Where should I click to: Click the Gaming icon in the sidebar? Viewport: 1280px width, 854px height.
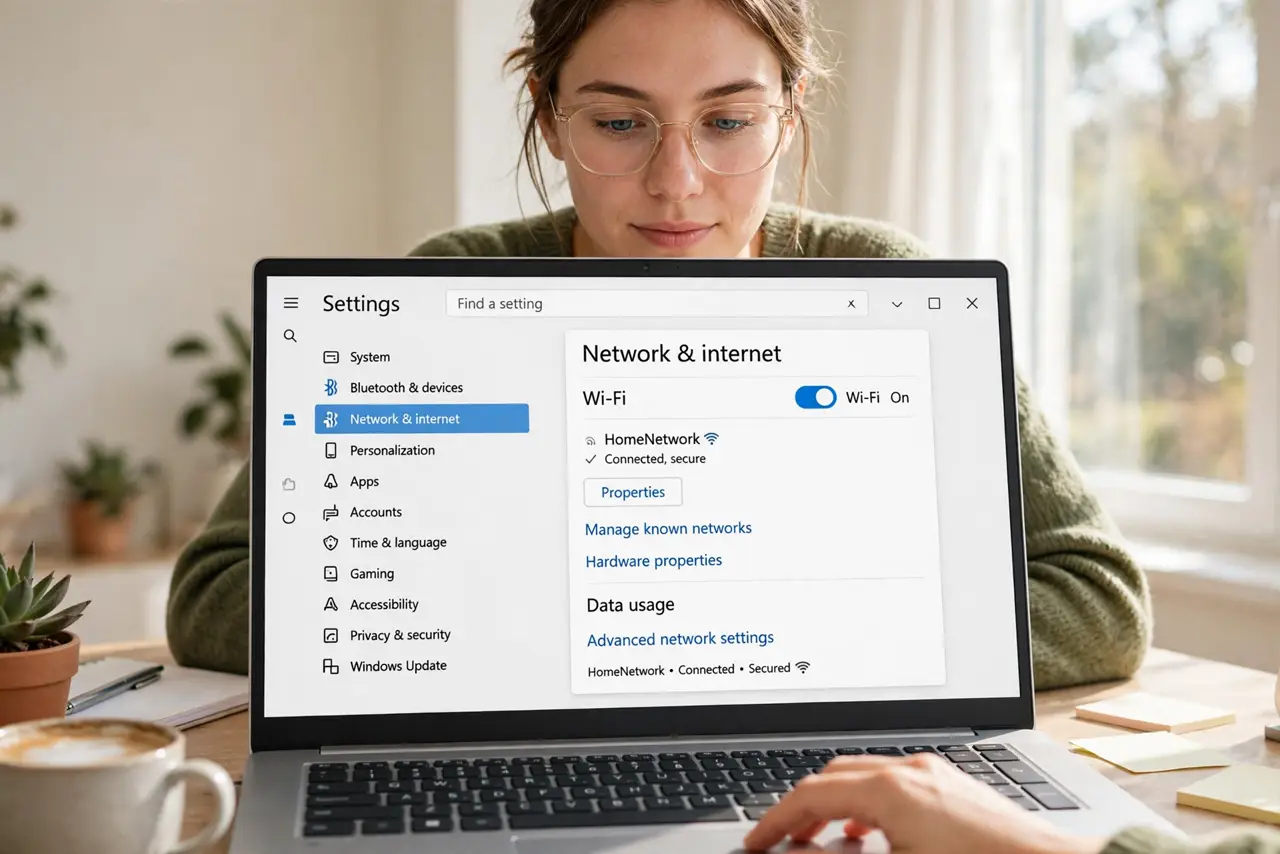click(x=331, y=574)
